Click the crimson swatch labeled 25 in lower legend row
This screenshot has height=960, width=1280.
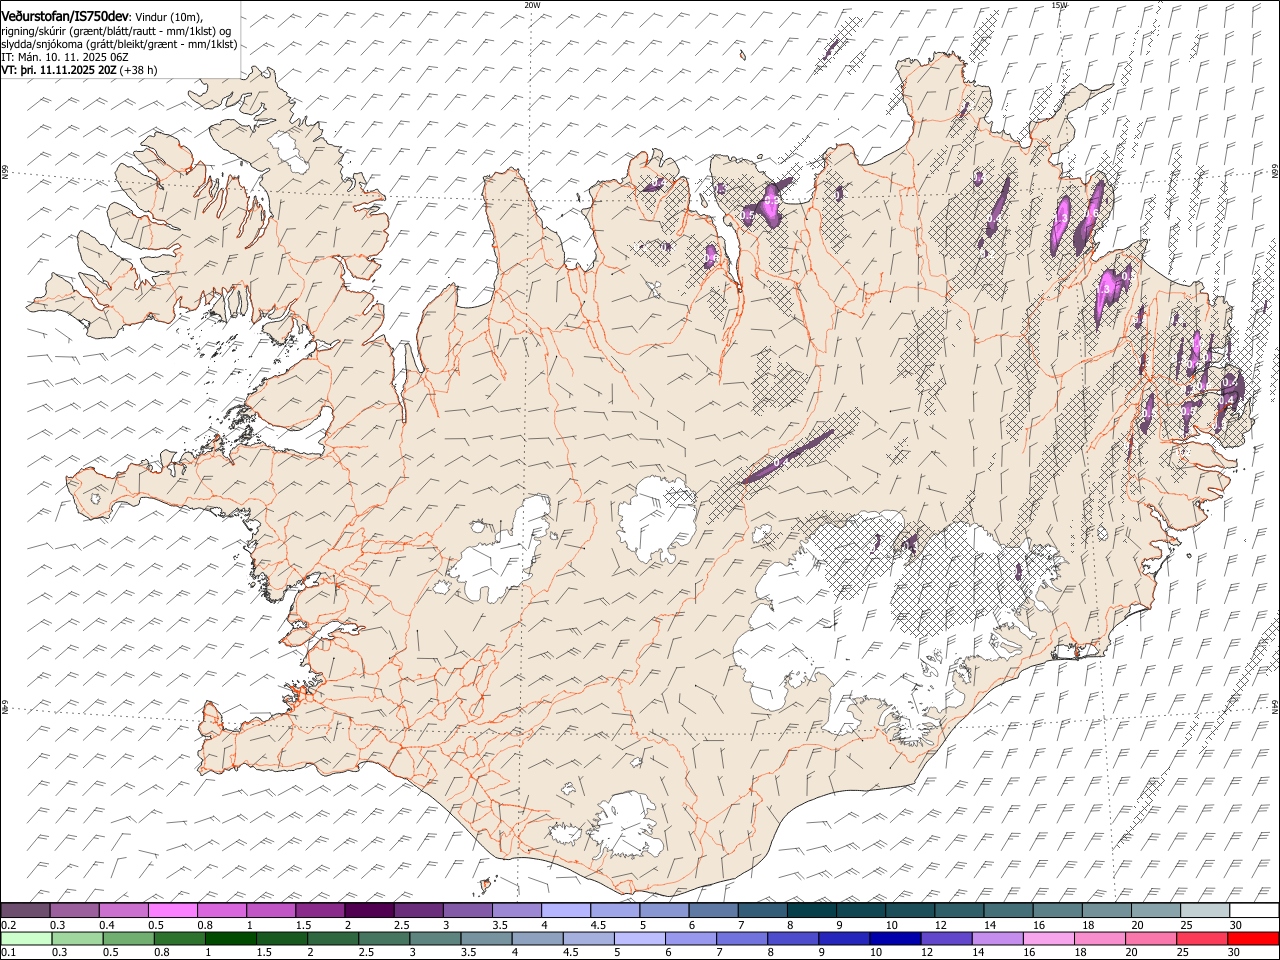[1202, 938]
